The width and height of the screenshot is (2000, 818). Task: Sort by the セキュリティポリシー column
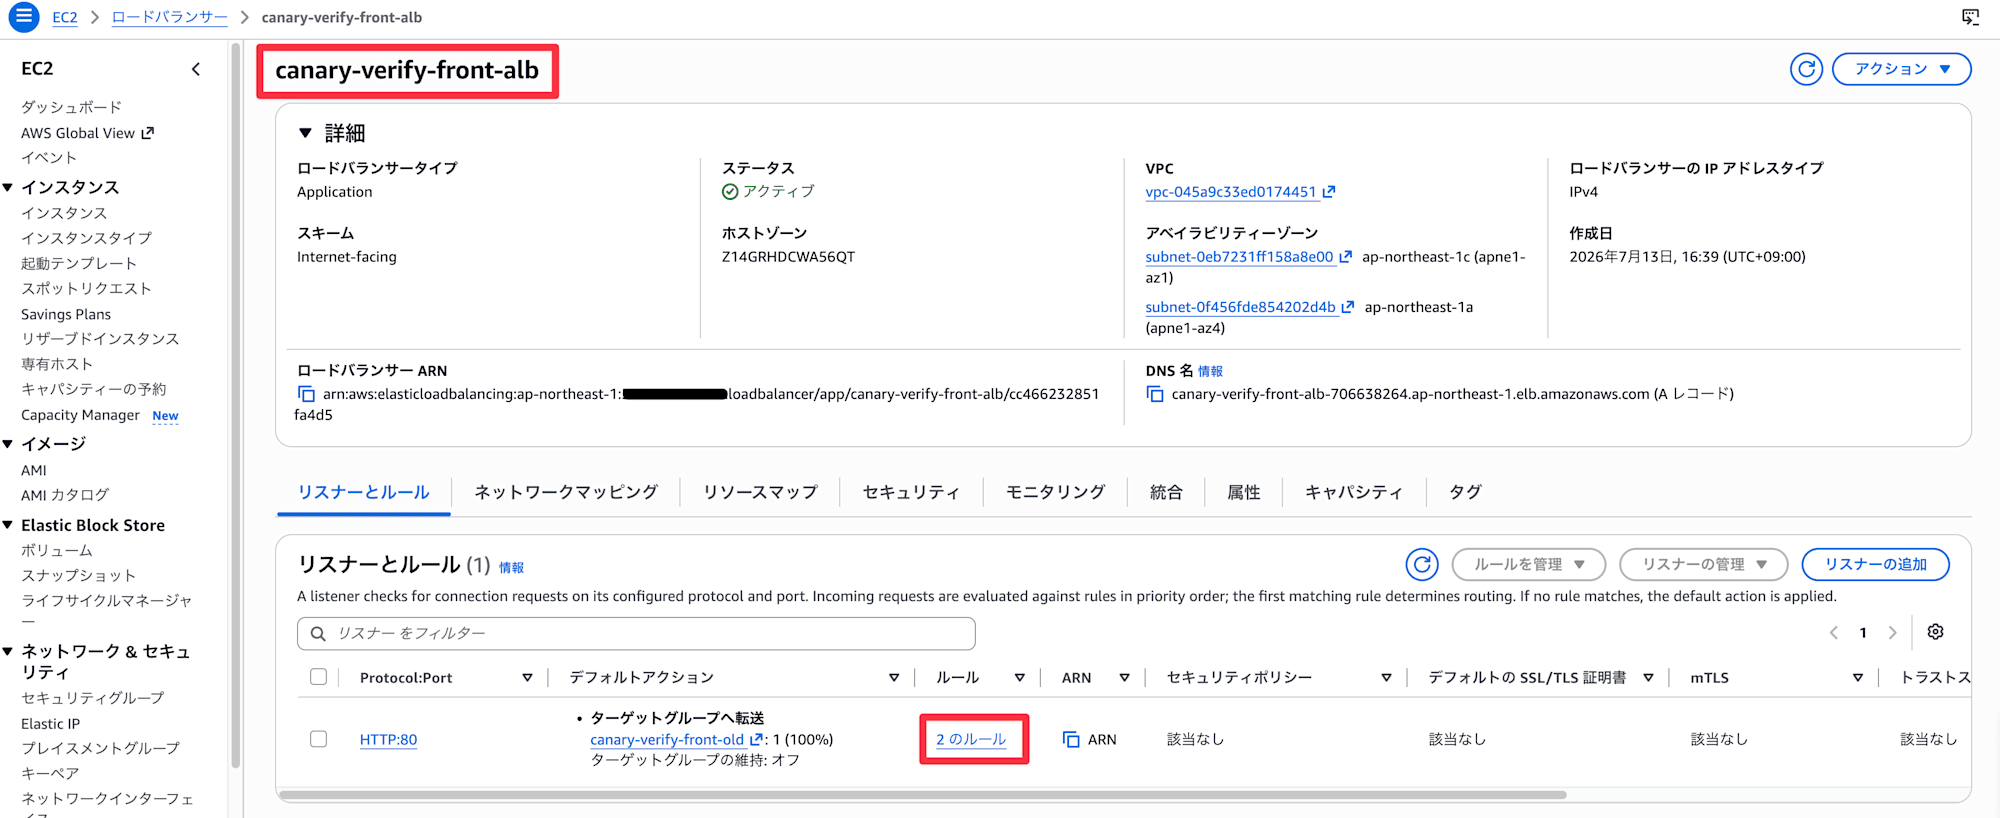click(x=1386, y=678)
